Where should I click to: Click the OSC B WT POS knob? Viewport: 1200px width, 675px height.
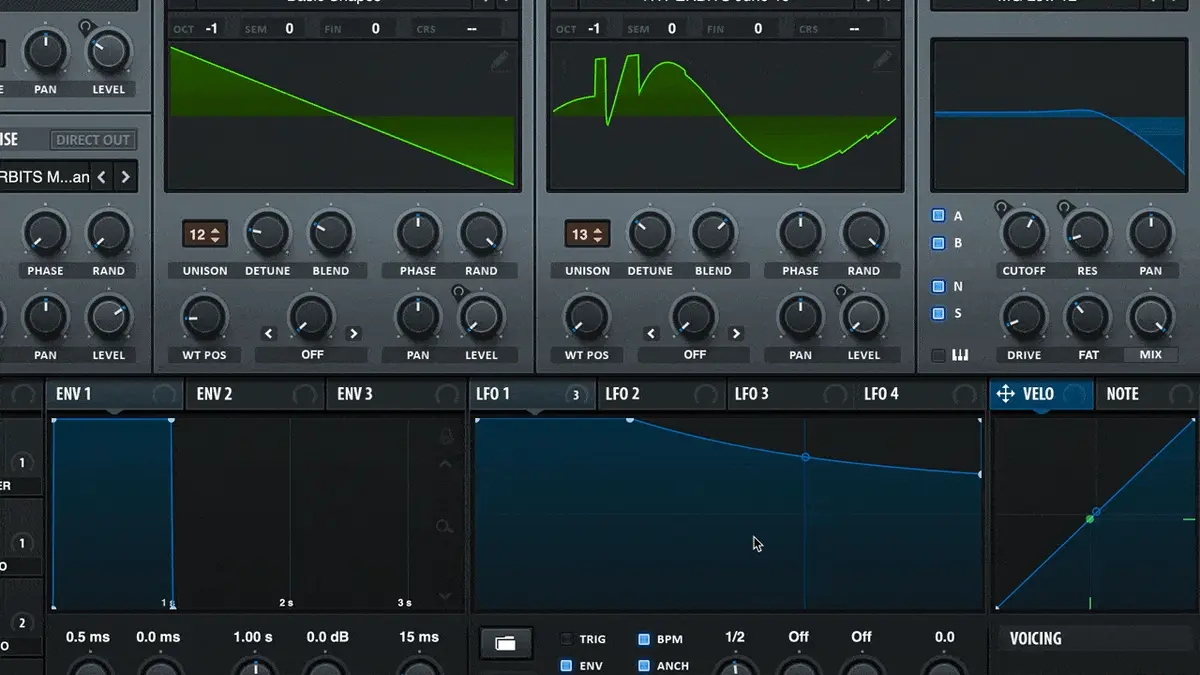[587, 316]
